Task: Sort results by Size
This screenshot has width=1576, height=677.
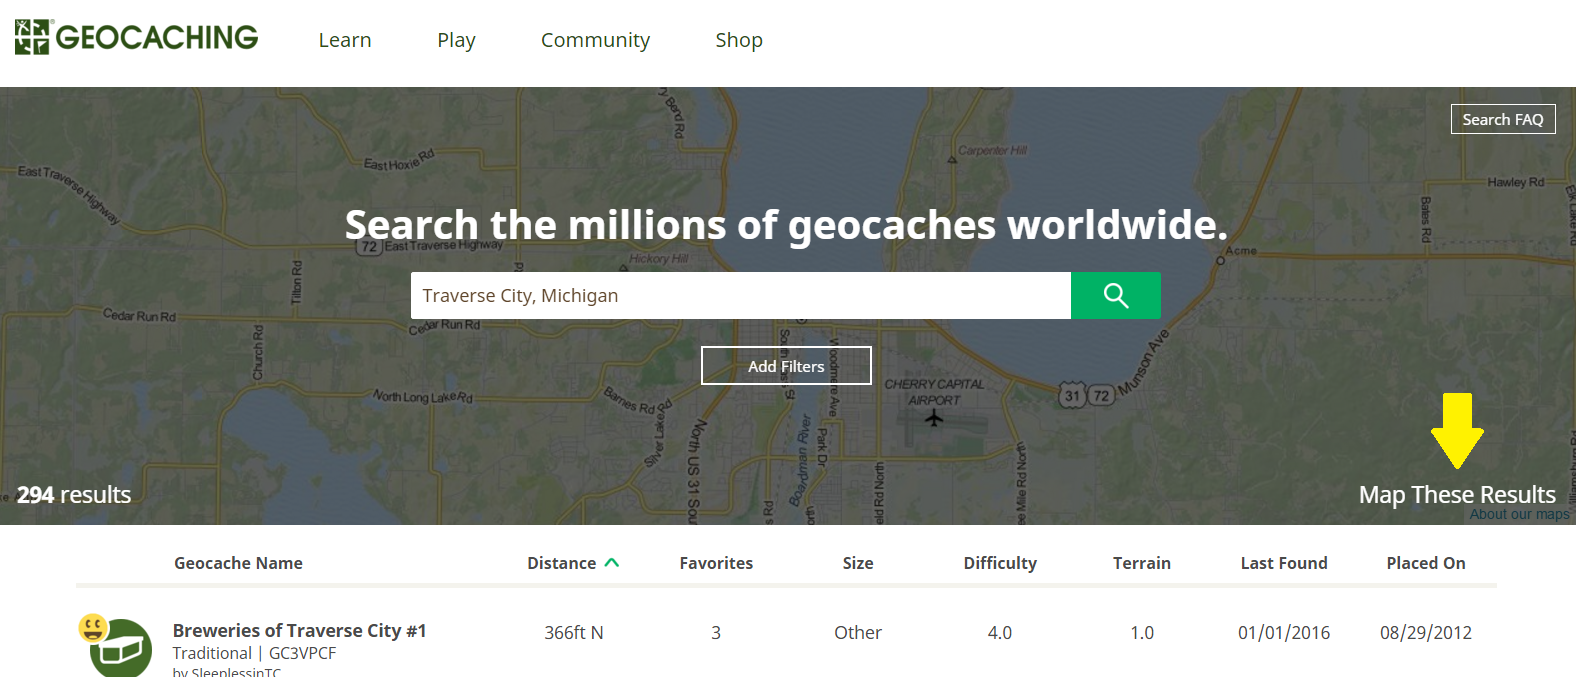Action: click(858, 563)
